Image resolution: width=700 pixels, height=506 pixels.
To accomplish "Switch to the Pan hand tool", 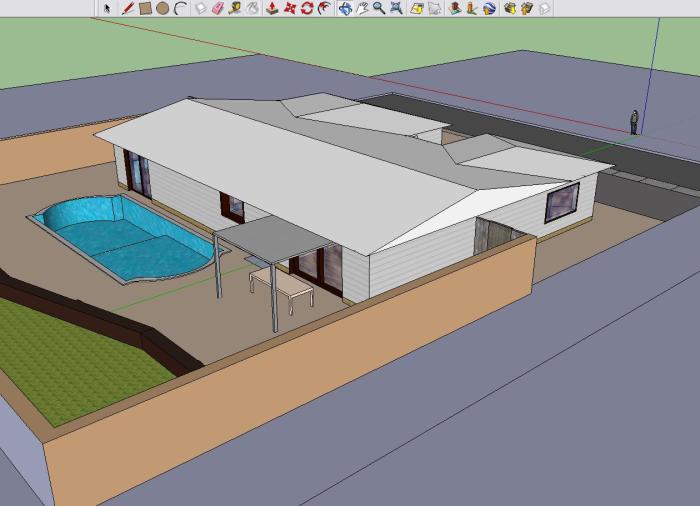I will (362, 8).
